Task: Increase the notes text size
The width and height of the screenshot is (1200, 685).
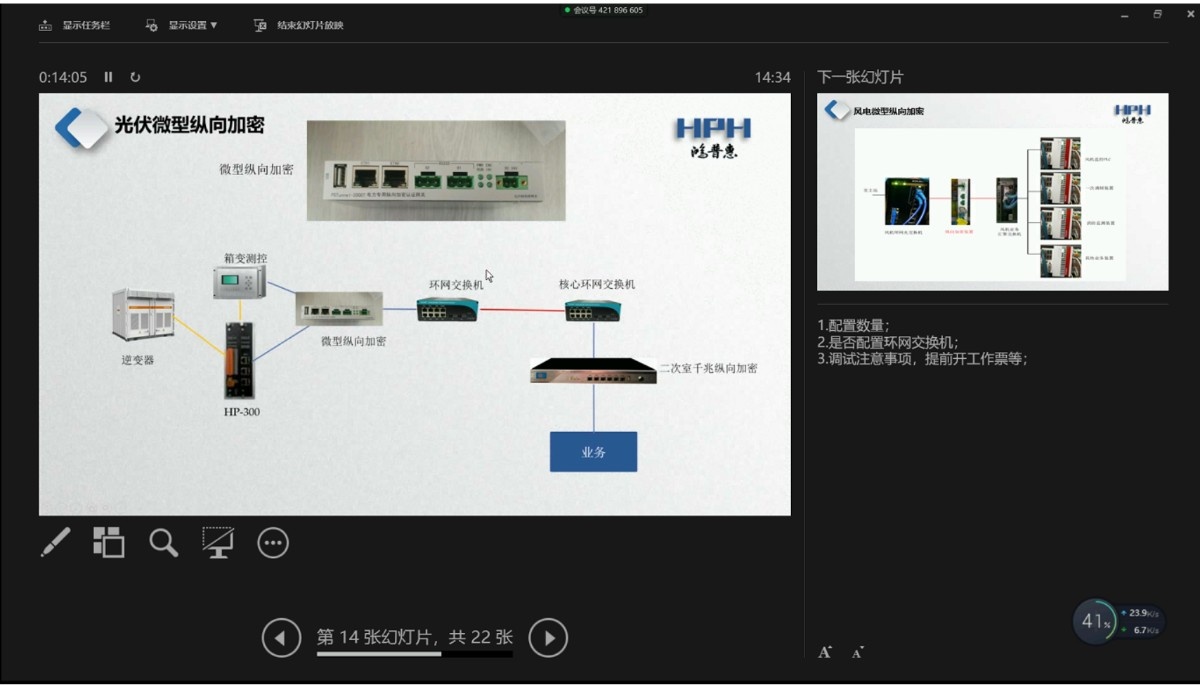Action: (x=825, y=652)
